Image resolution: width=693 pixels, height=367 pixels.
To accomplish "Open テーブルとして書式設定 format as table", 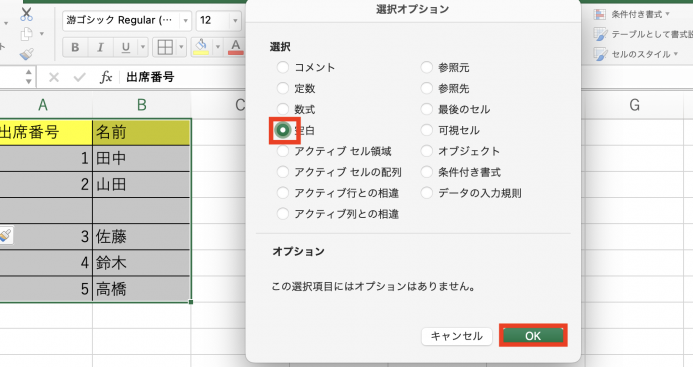I will point(643,34).
